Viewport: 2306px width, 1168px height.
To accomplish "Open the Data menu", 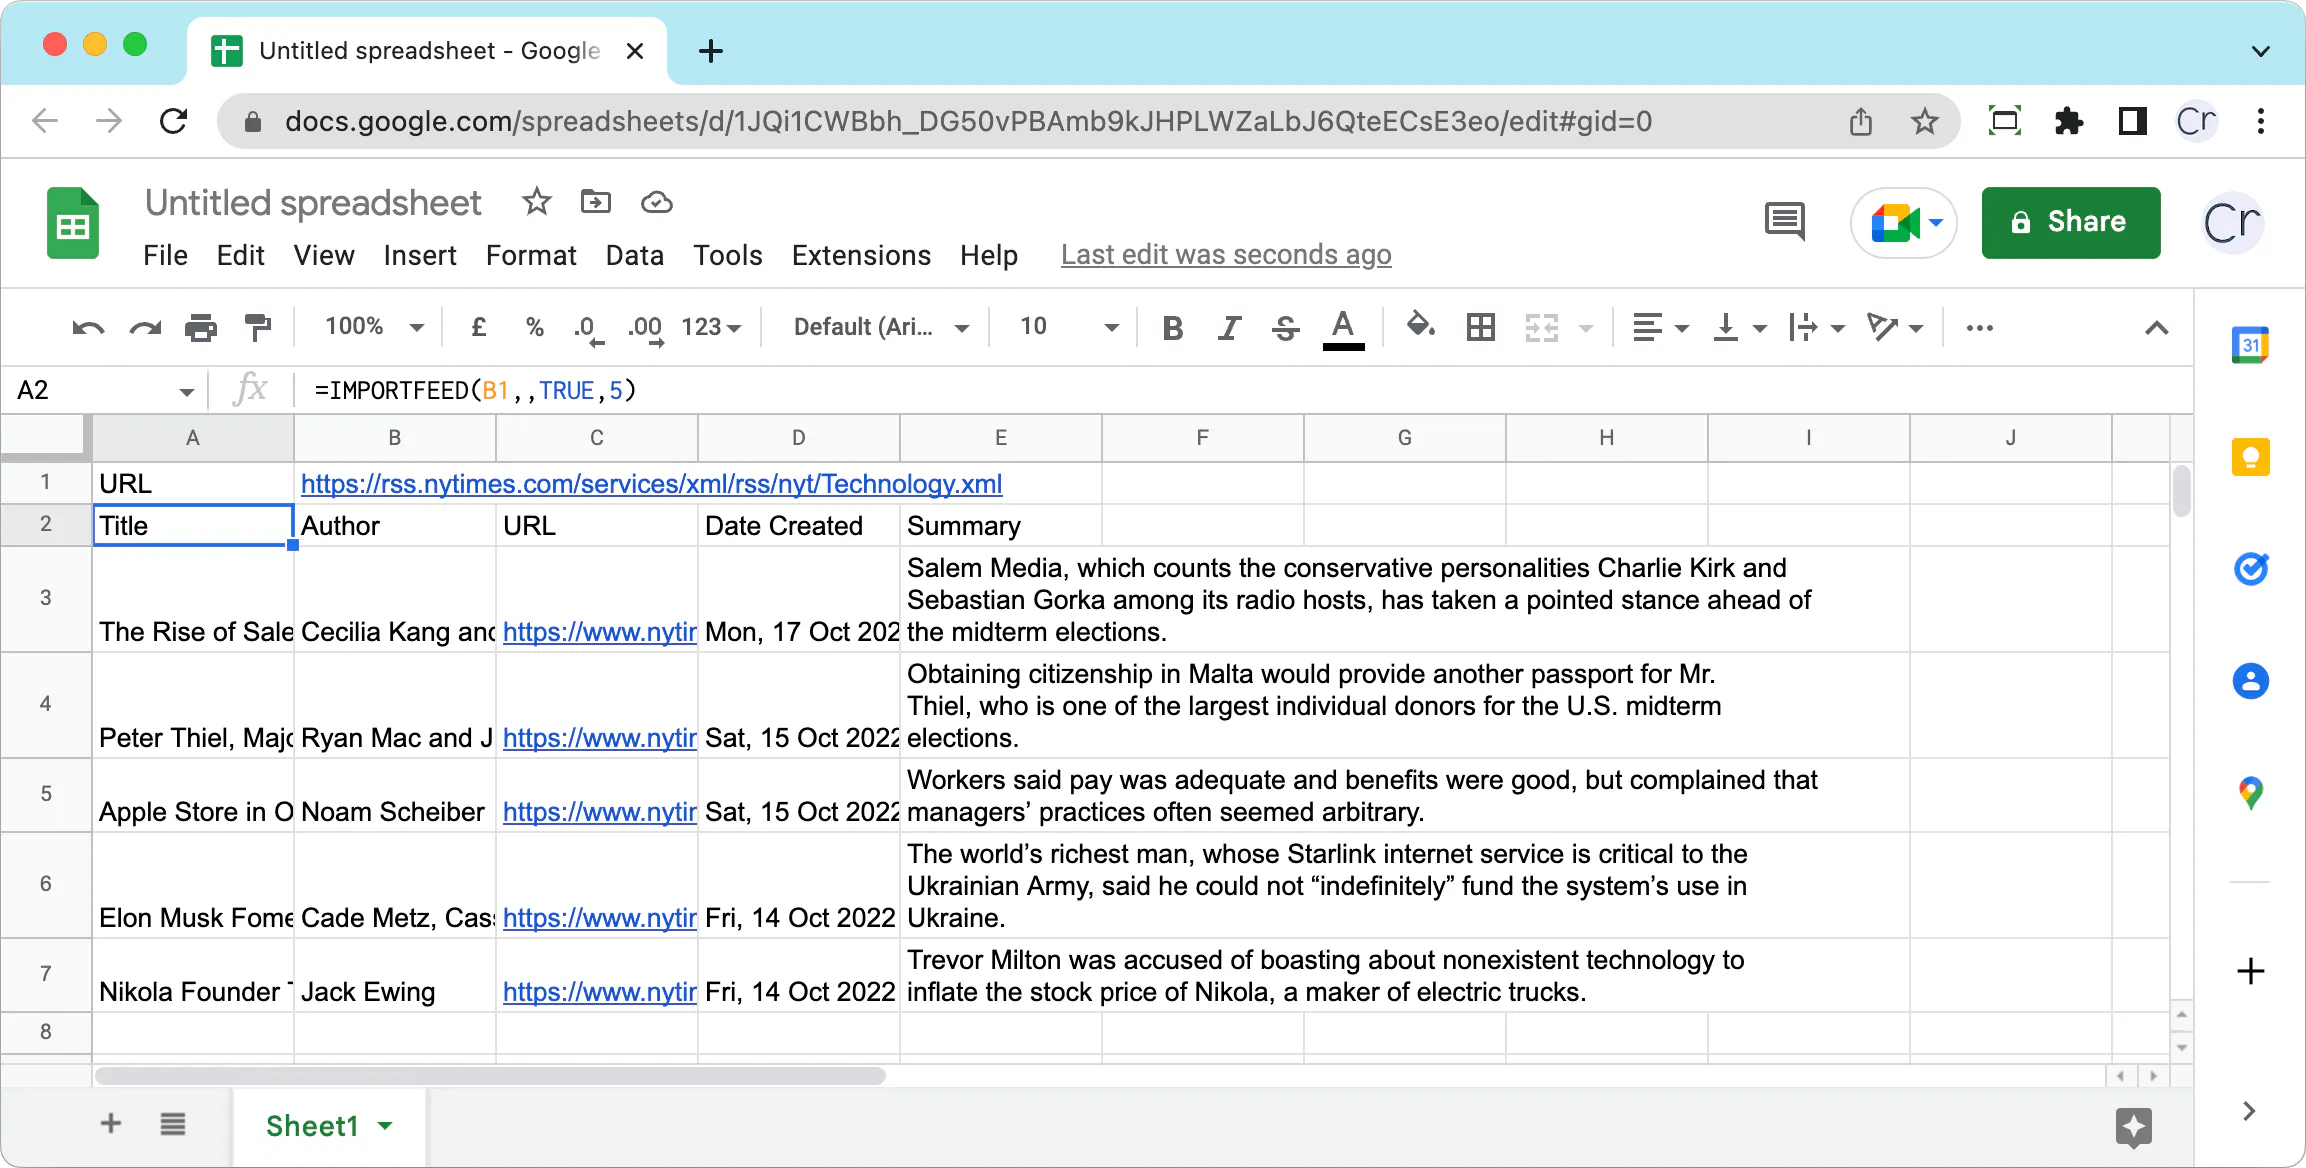I will click(634, 256).
